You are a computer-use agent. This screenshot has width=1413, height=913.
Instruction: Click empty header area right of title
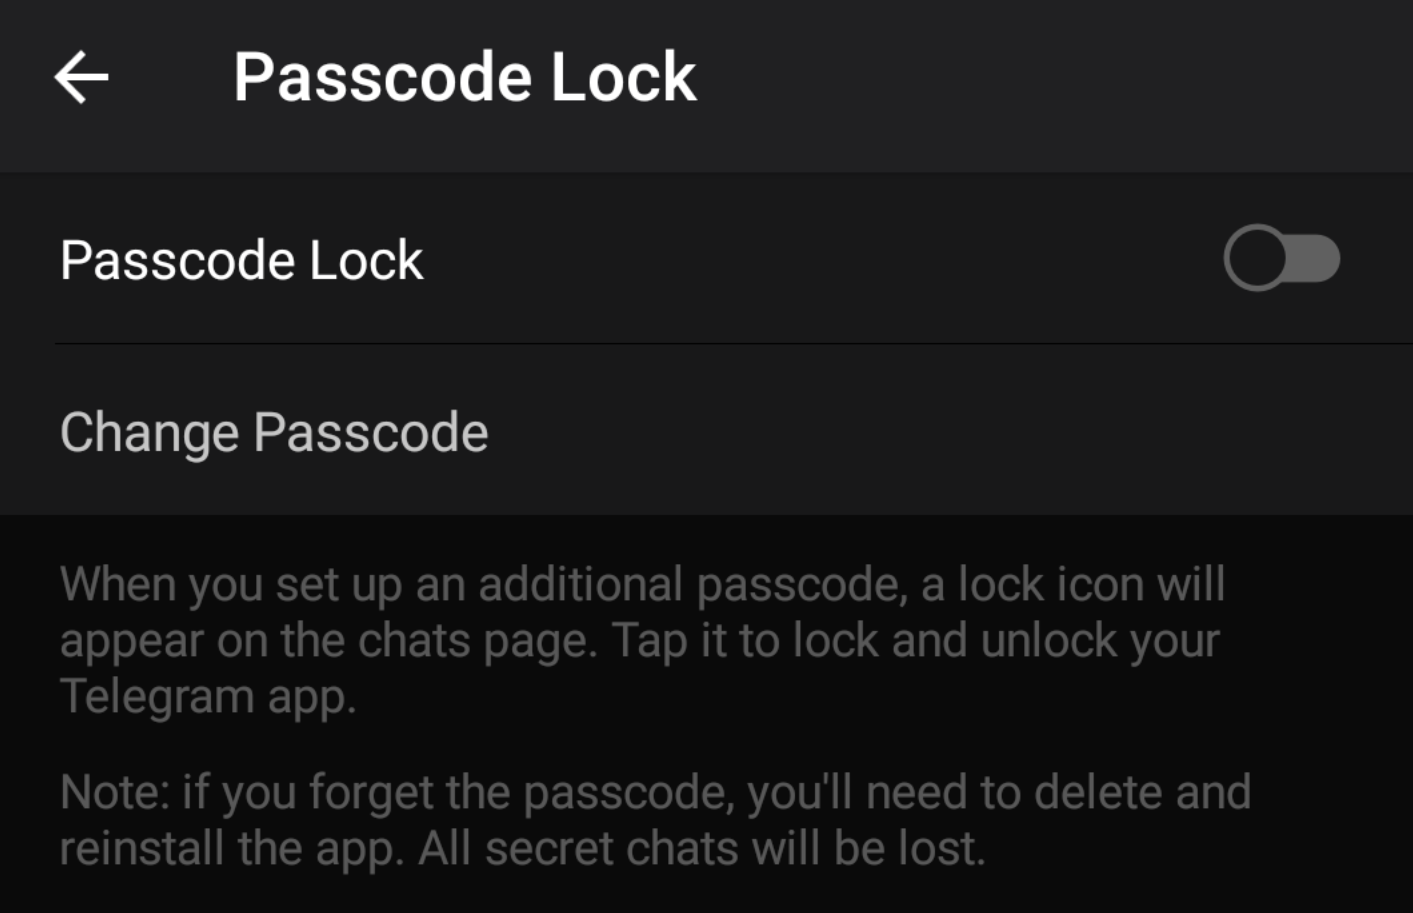(x=1050, y=78)
